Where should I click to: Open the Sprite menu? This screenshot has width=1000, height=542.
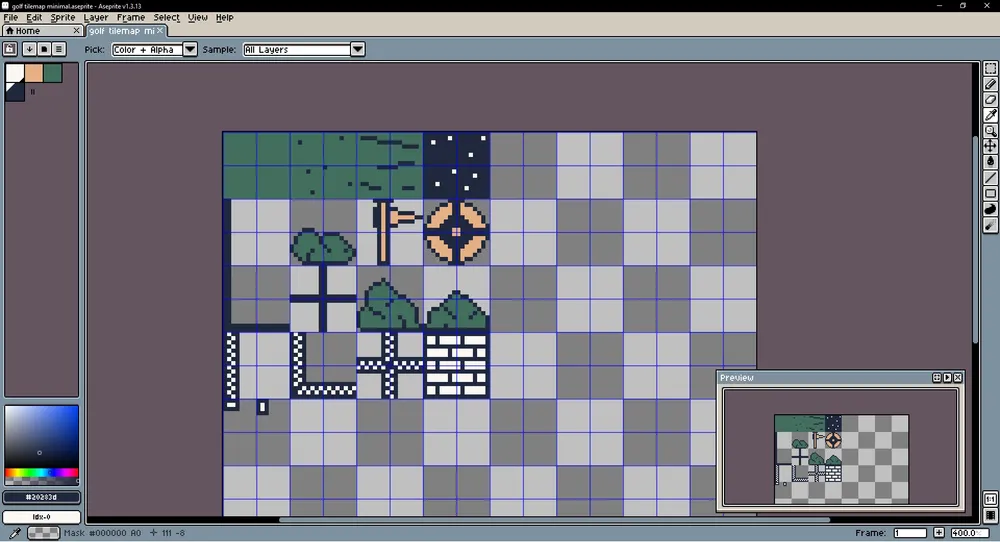click(63, 17)
